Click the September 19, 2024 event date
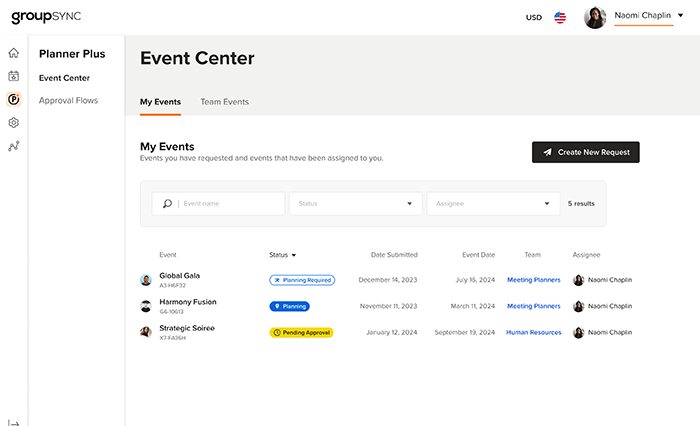This screenshot has height=426, width=700. 465,333
